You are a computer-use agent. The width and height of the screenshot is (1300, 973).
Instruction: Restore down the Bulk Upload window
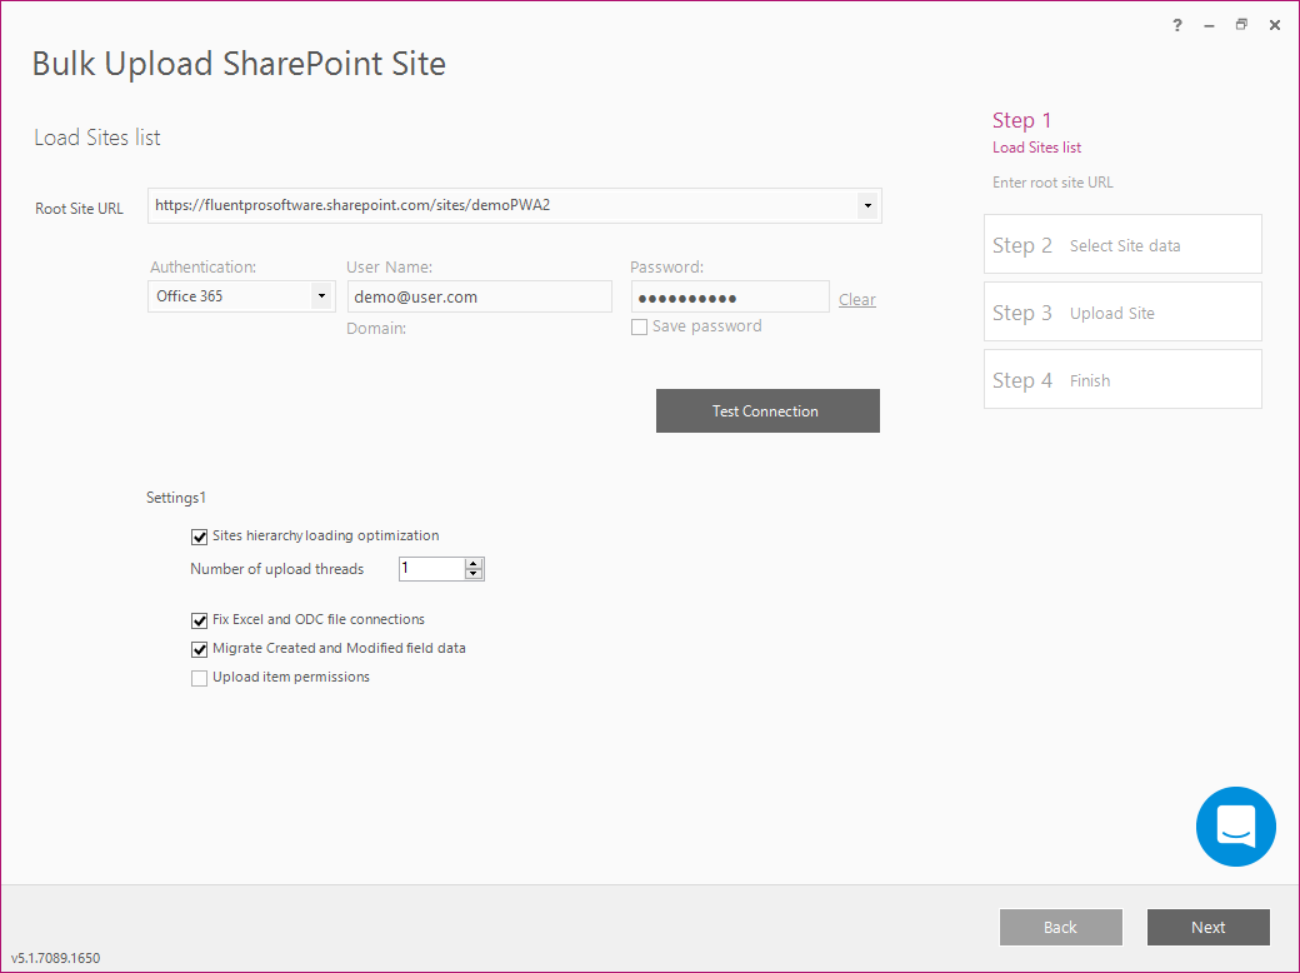1241,25
